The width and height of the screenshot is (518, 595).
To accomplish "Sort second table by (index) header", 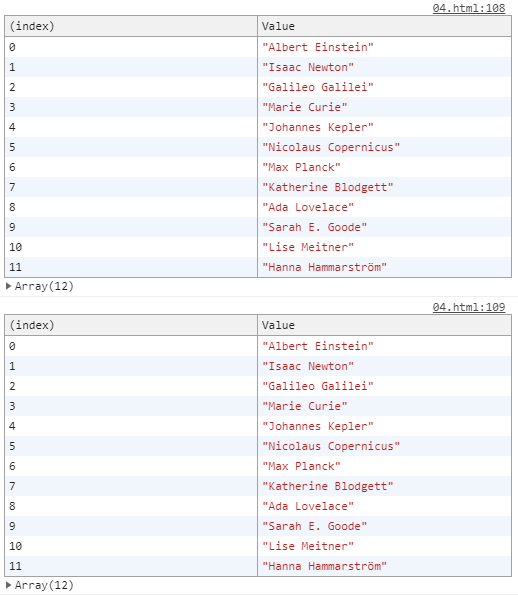I will 131,325.
